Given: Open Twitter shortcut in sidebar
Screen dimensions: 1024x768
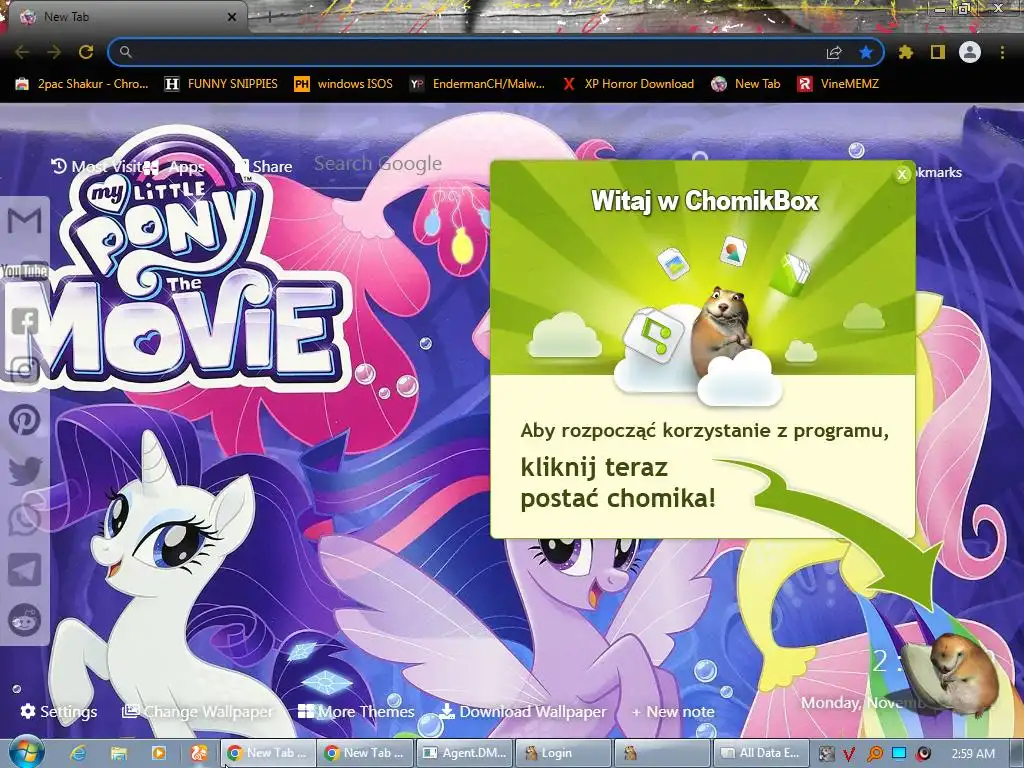Looking at the screenshot, I should coord(25,470).
